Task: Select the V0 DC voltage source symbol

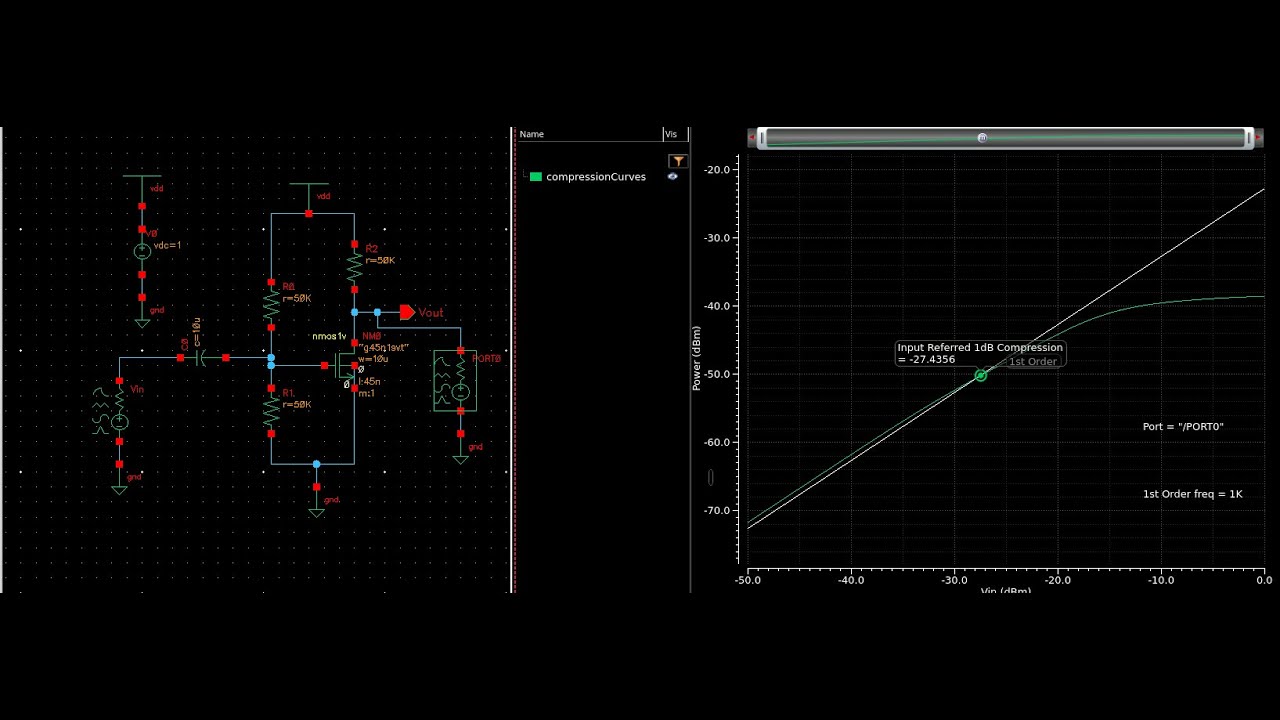Action: point(142,251)
